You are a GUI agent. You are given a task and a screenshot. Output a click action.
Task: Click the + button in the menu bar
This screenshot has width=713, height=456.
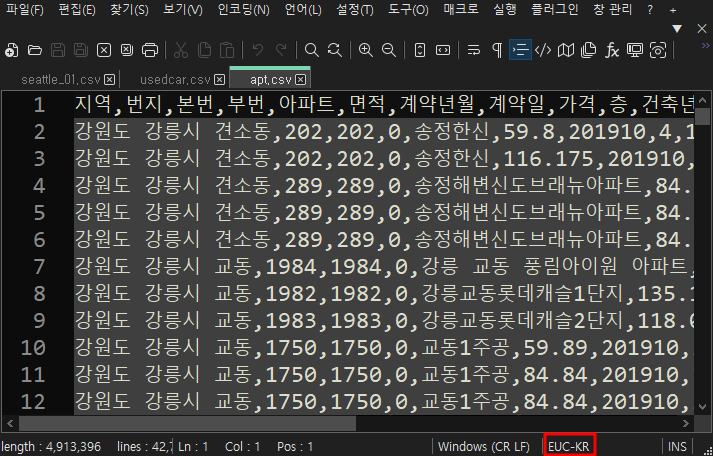click(673, 10)
